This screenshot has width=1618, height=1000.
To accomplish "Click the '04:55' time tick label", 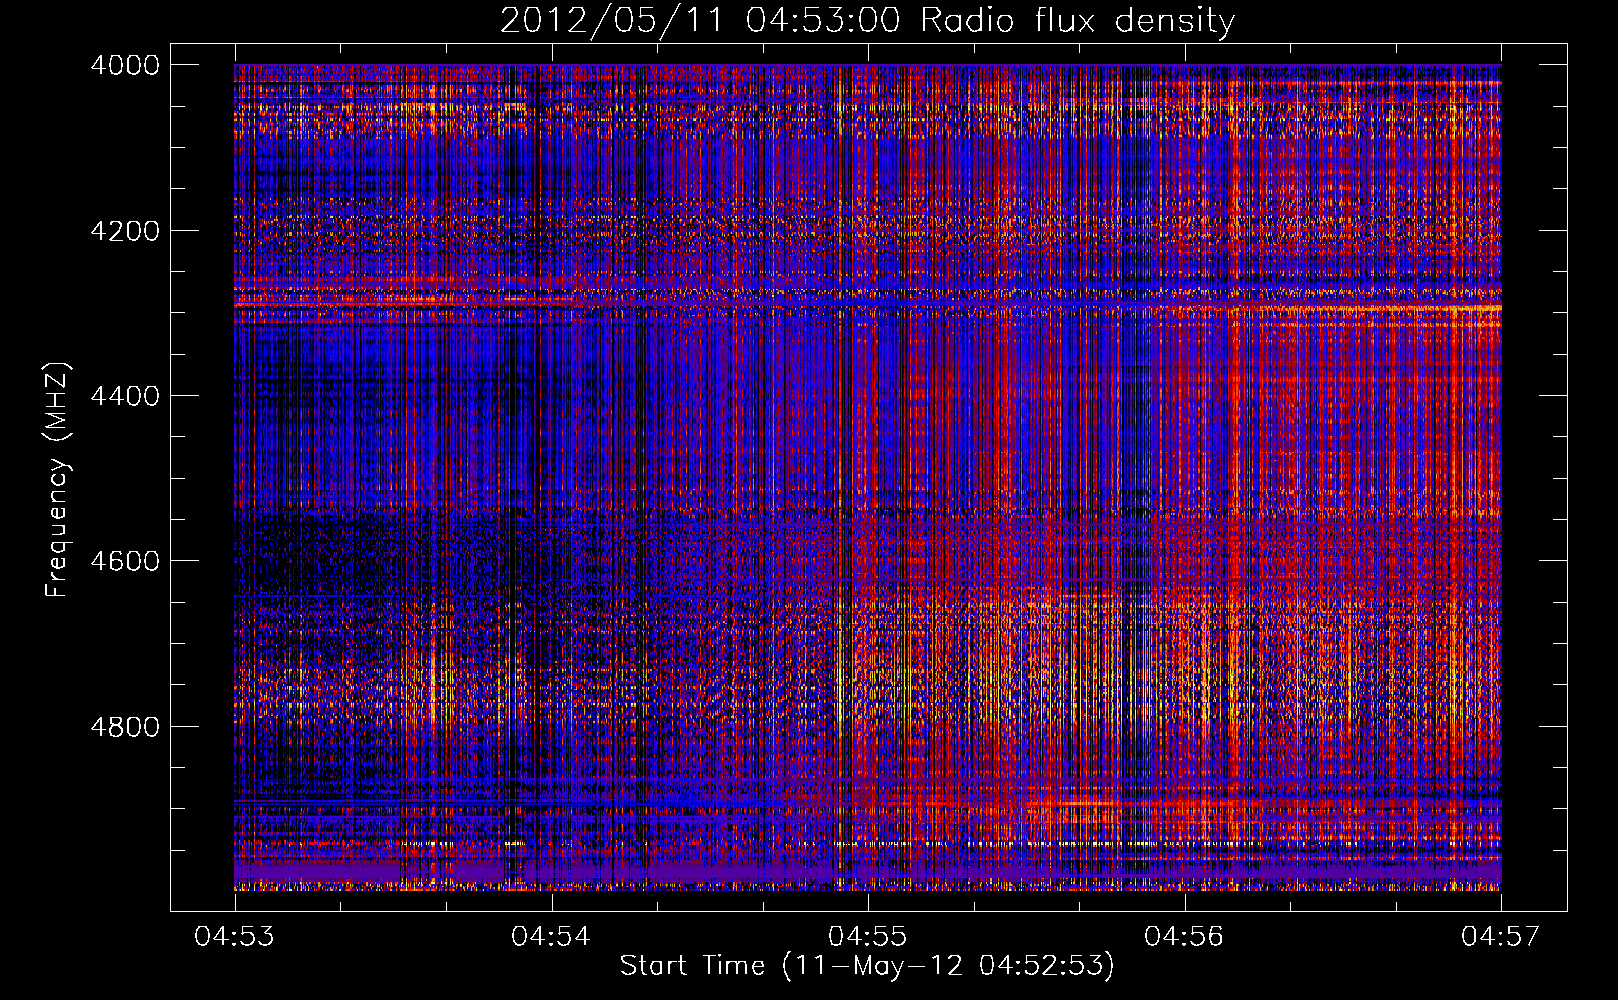I will click(868, 936).
